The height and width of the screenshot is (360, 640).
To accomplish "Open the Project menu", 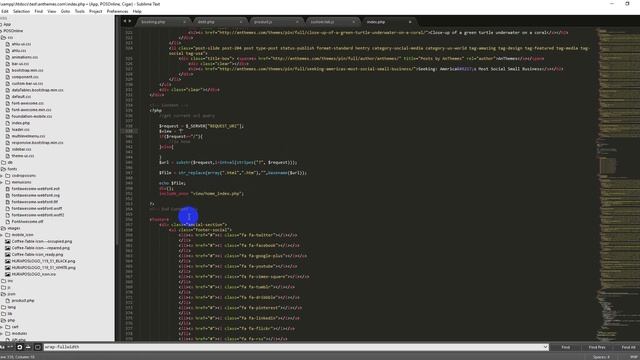I will 96,11.
